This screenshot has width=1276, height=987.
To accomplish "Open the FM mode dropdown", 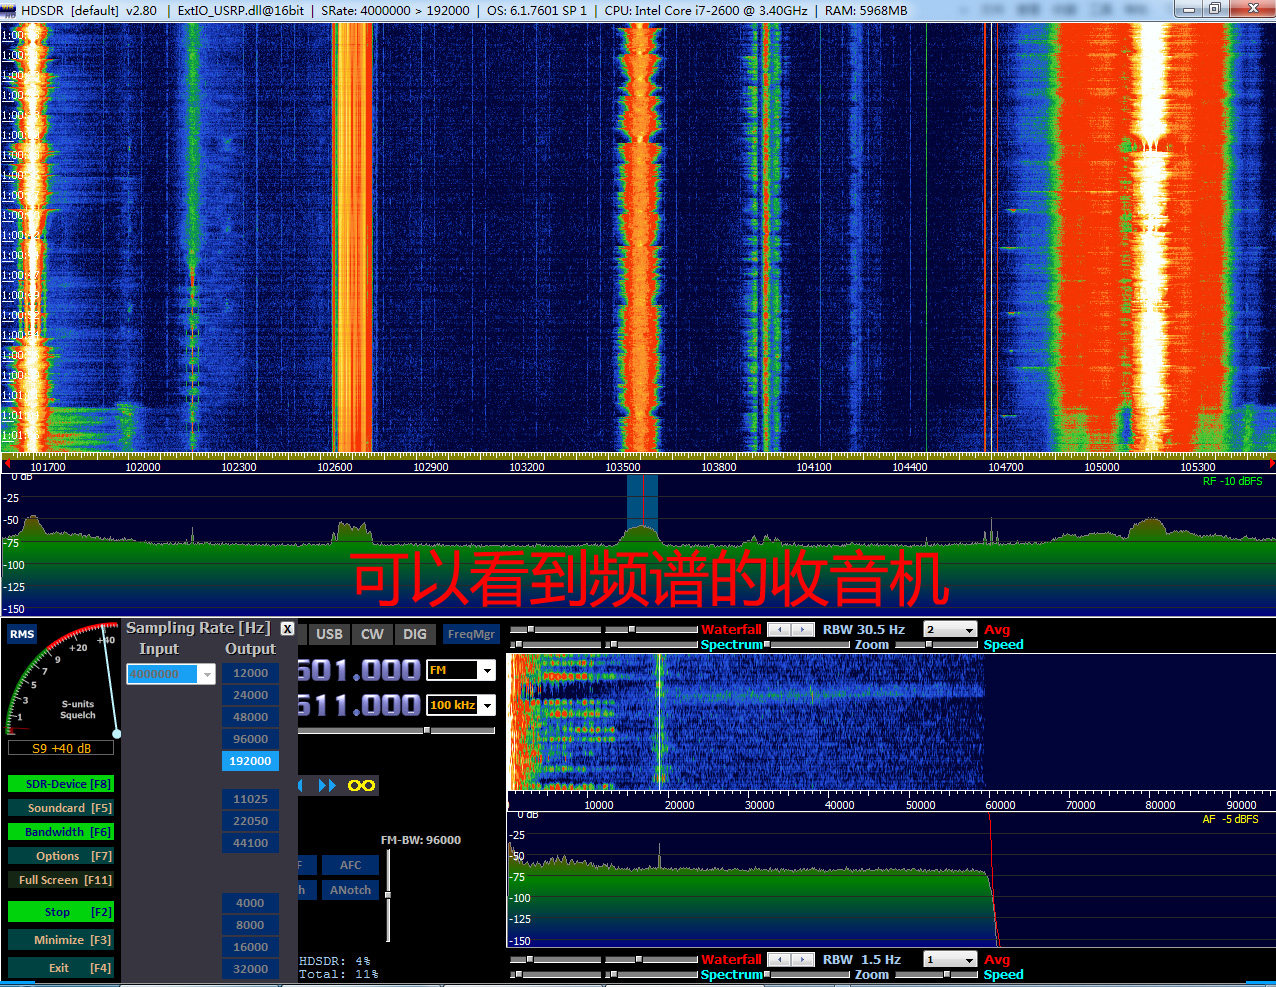I will (x=461, y=670).
